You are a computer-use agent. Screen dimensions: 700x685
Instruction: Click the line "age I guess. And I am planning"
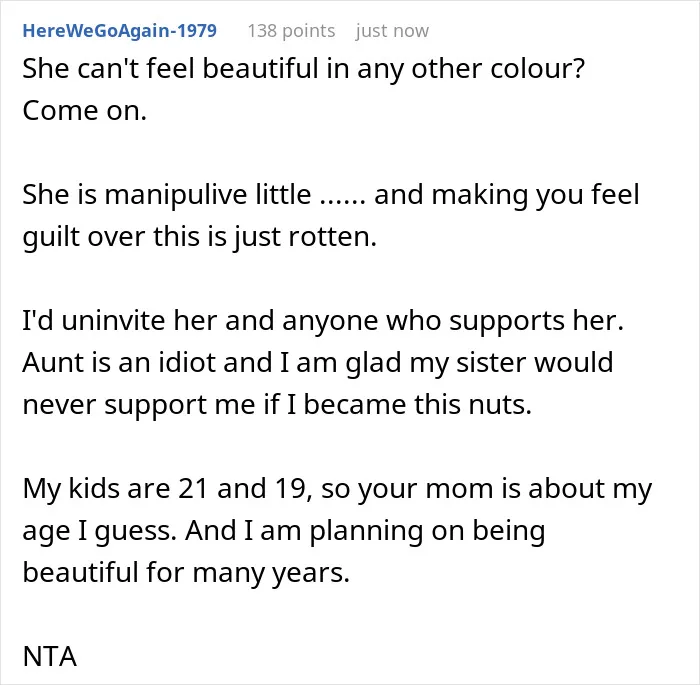(283, 531)
